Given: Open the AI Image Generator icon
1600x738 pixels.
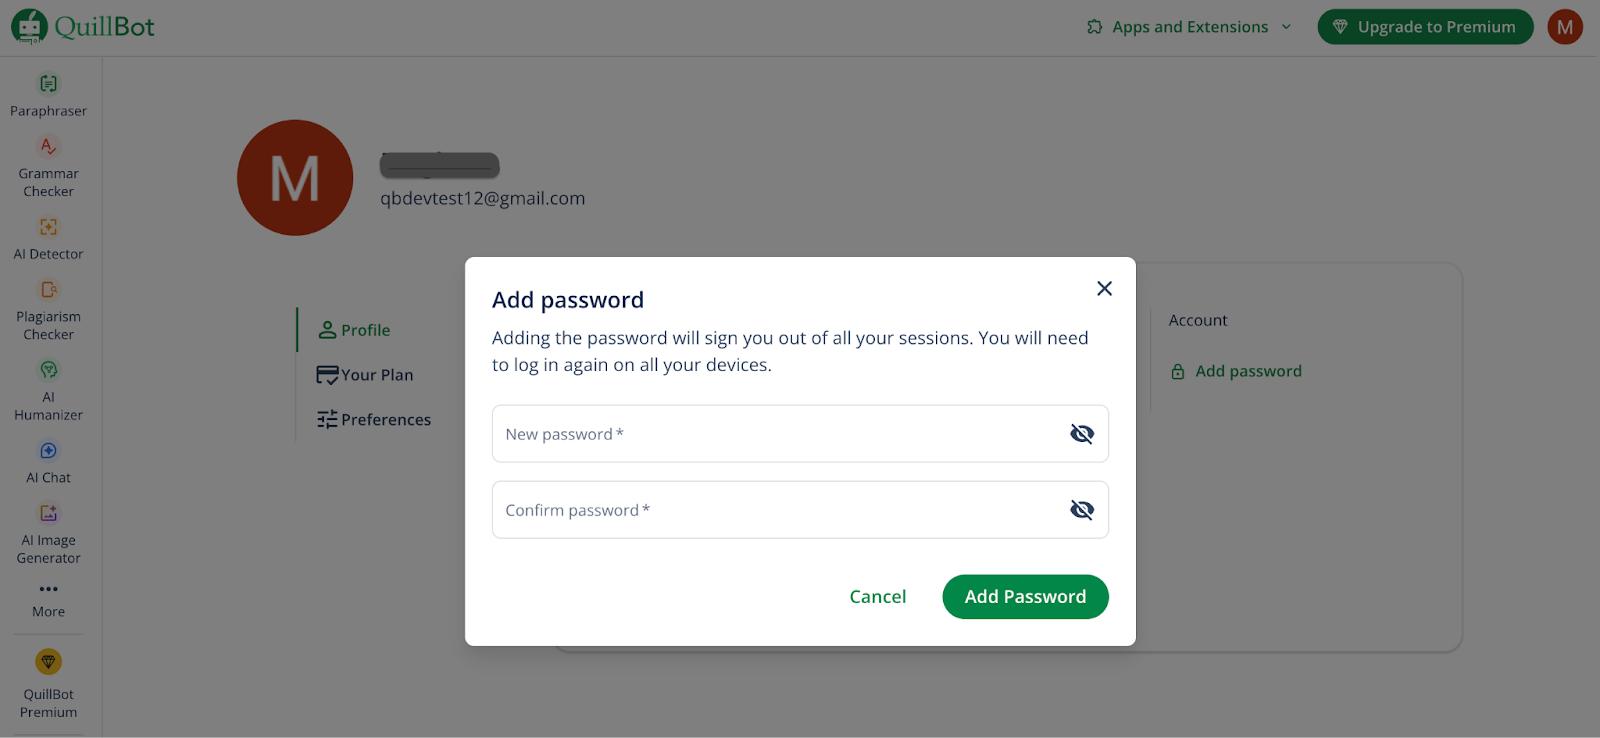Looking at the screenshot, I should (48, 513).
